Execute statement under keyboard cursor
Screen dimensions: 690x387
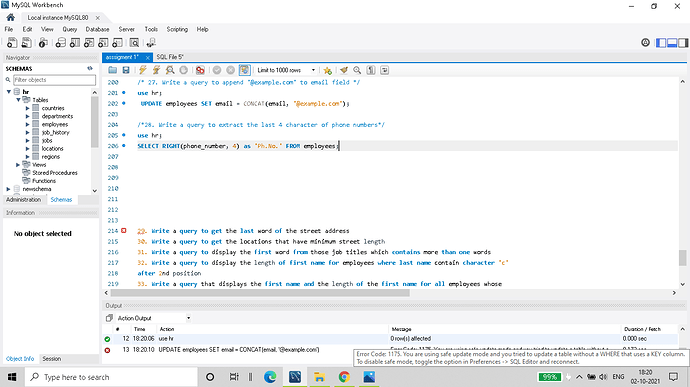[x=156, y=70]
